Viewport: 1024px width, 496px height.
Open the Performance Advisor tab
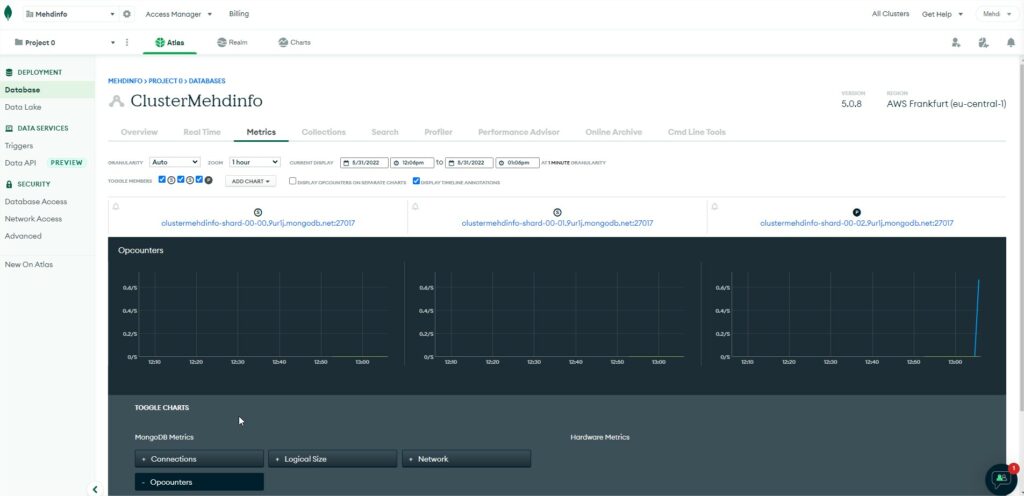tap(519, 132)
